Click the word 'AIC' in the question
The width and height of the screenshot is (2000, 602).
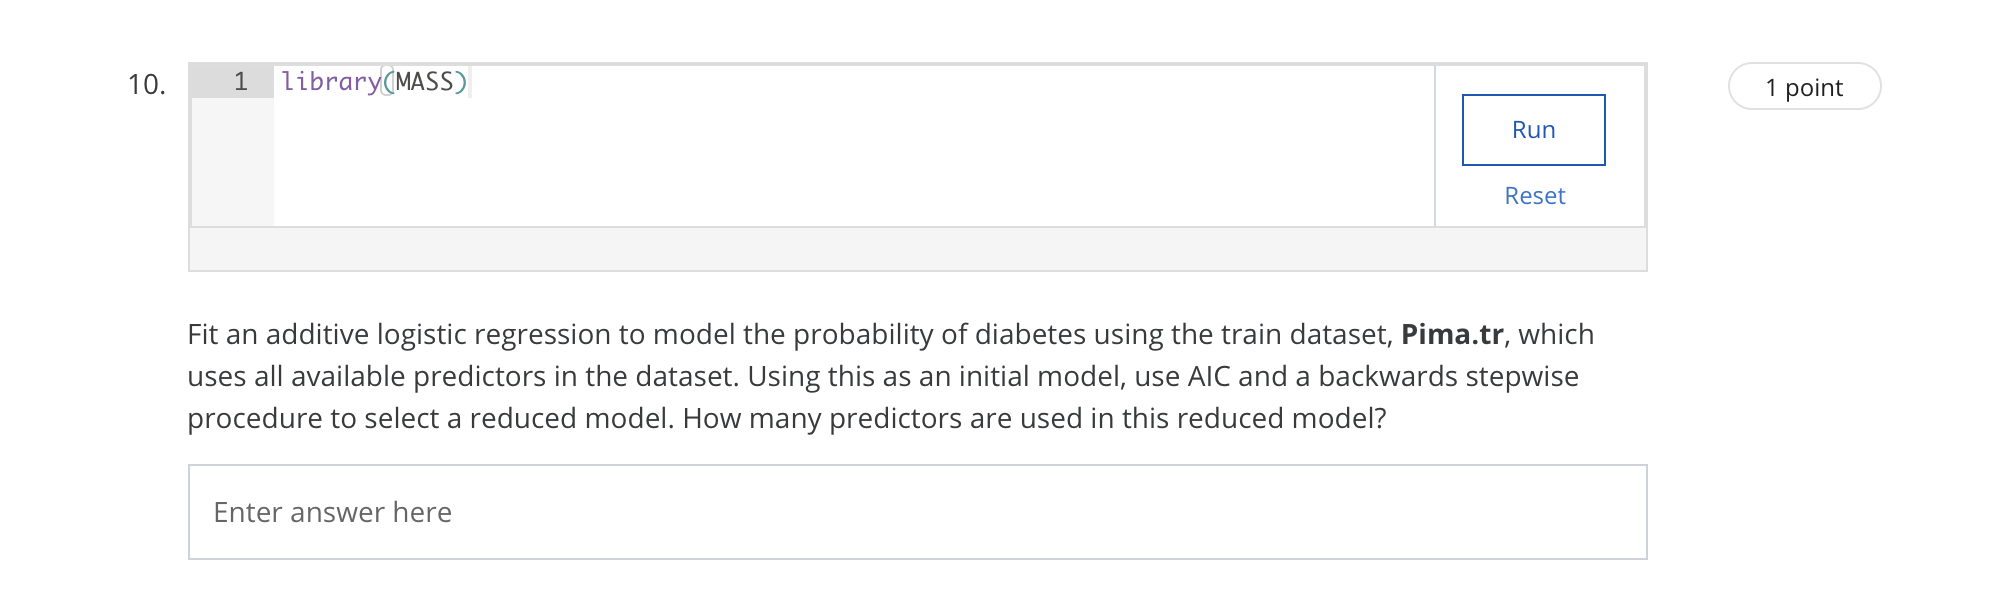1208,376
